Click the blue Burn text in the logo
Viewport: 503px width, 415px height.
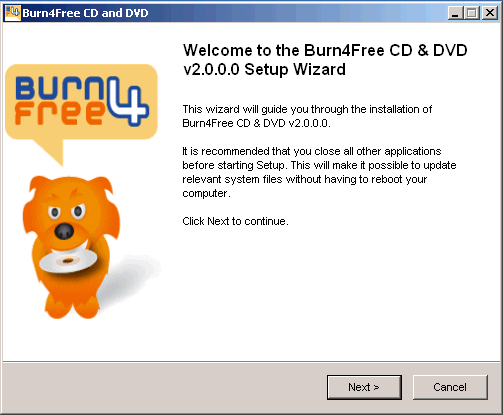point(60,88)
